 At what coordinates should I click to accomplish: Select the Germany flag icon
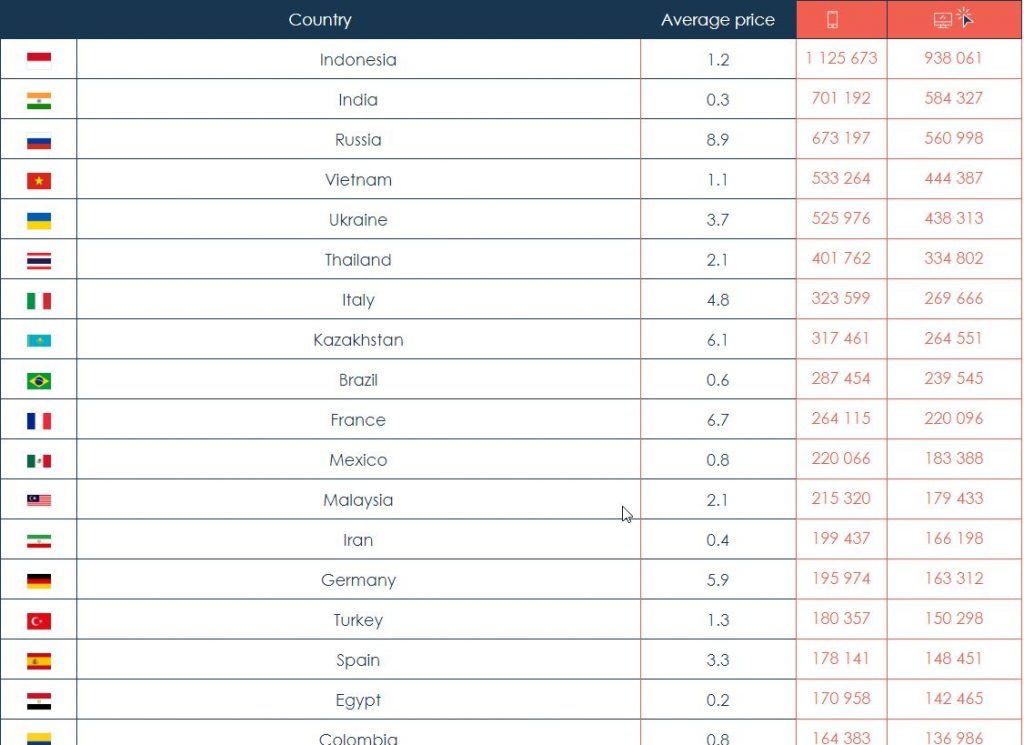[x=39, y=580]
